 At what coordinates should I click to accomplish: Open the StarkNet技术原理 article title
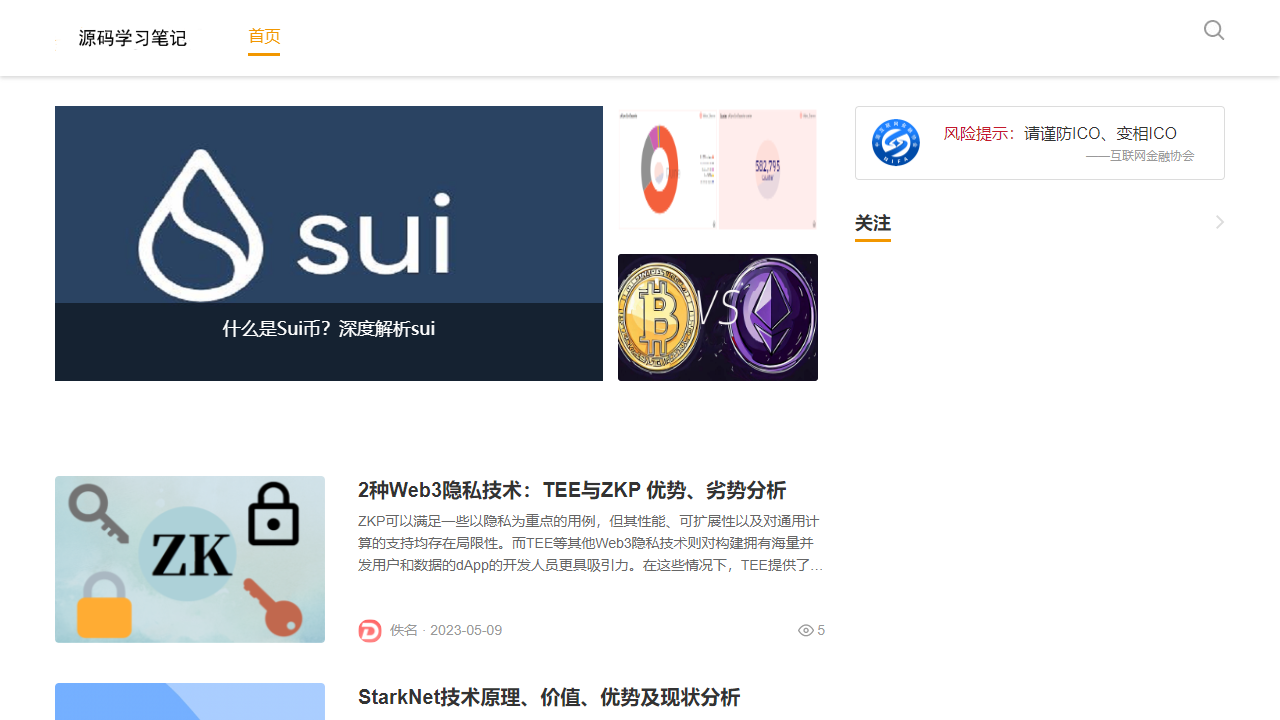tap(549, 697)
